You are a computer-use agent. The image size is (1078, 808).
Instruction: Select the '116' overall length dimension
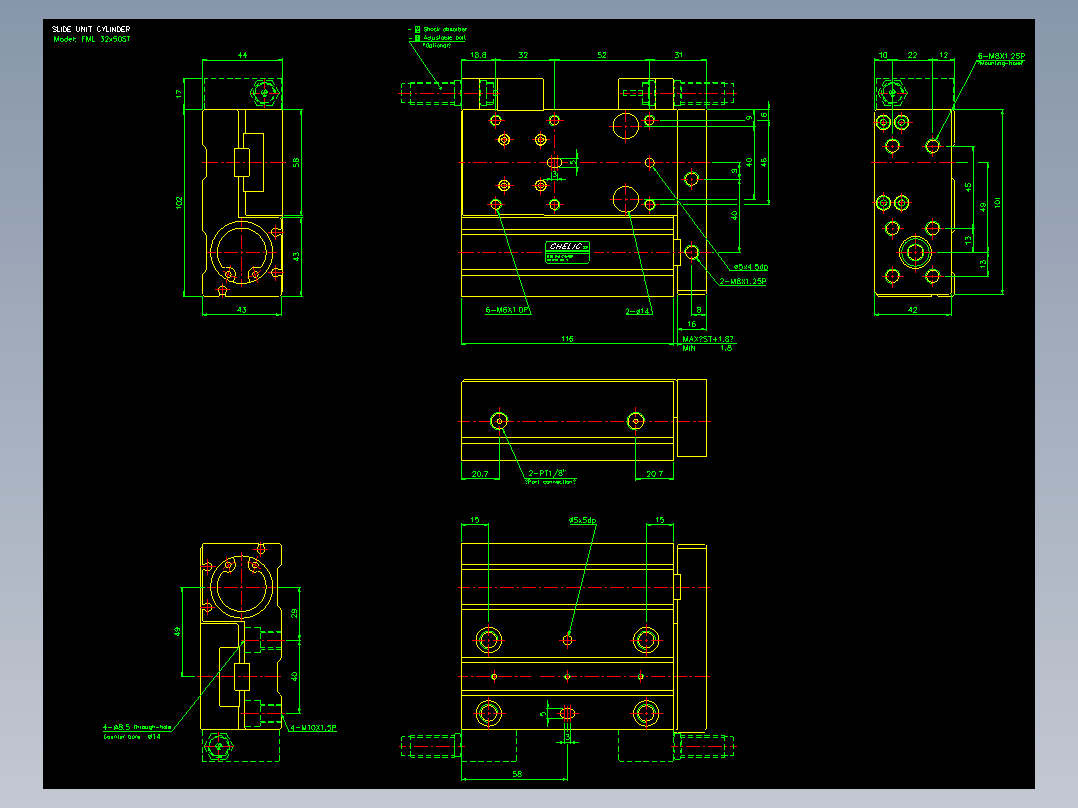pyautogui.click(x=566, y=339)
